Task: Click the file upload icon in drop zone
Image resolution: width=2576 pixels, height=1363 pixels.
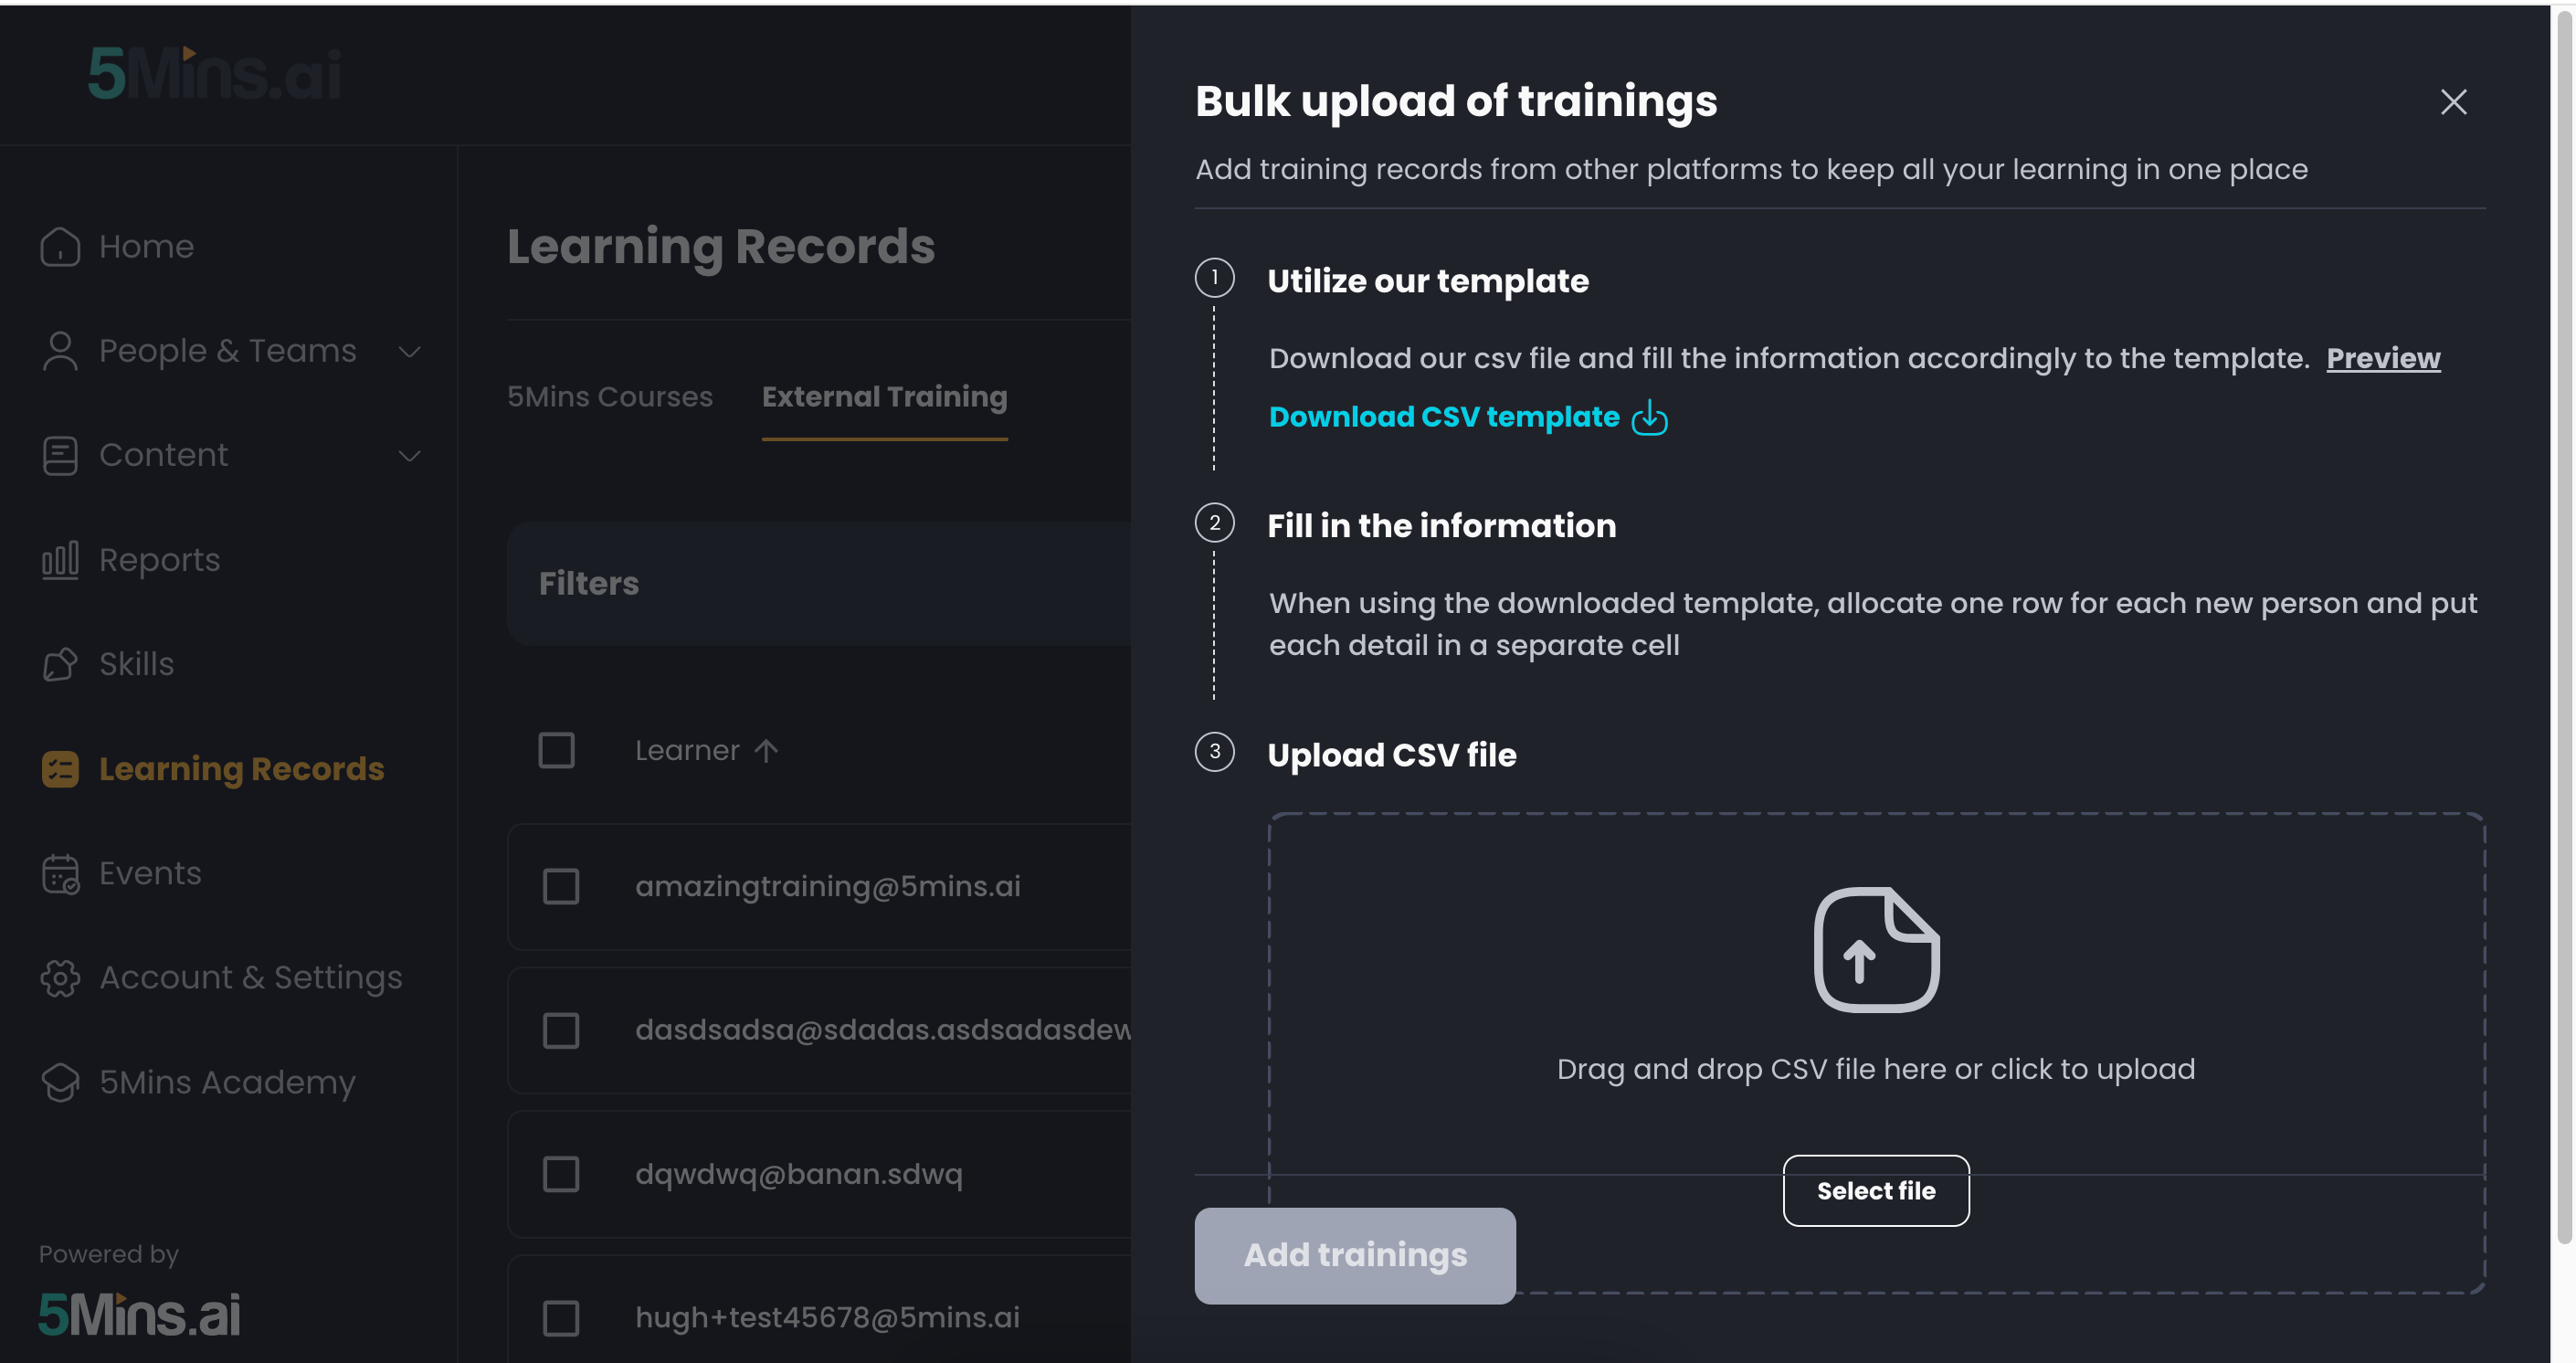Action: tap(1876, 950)
